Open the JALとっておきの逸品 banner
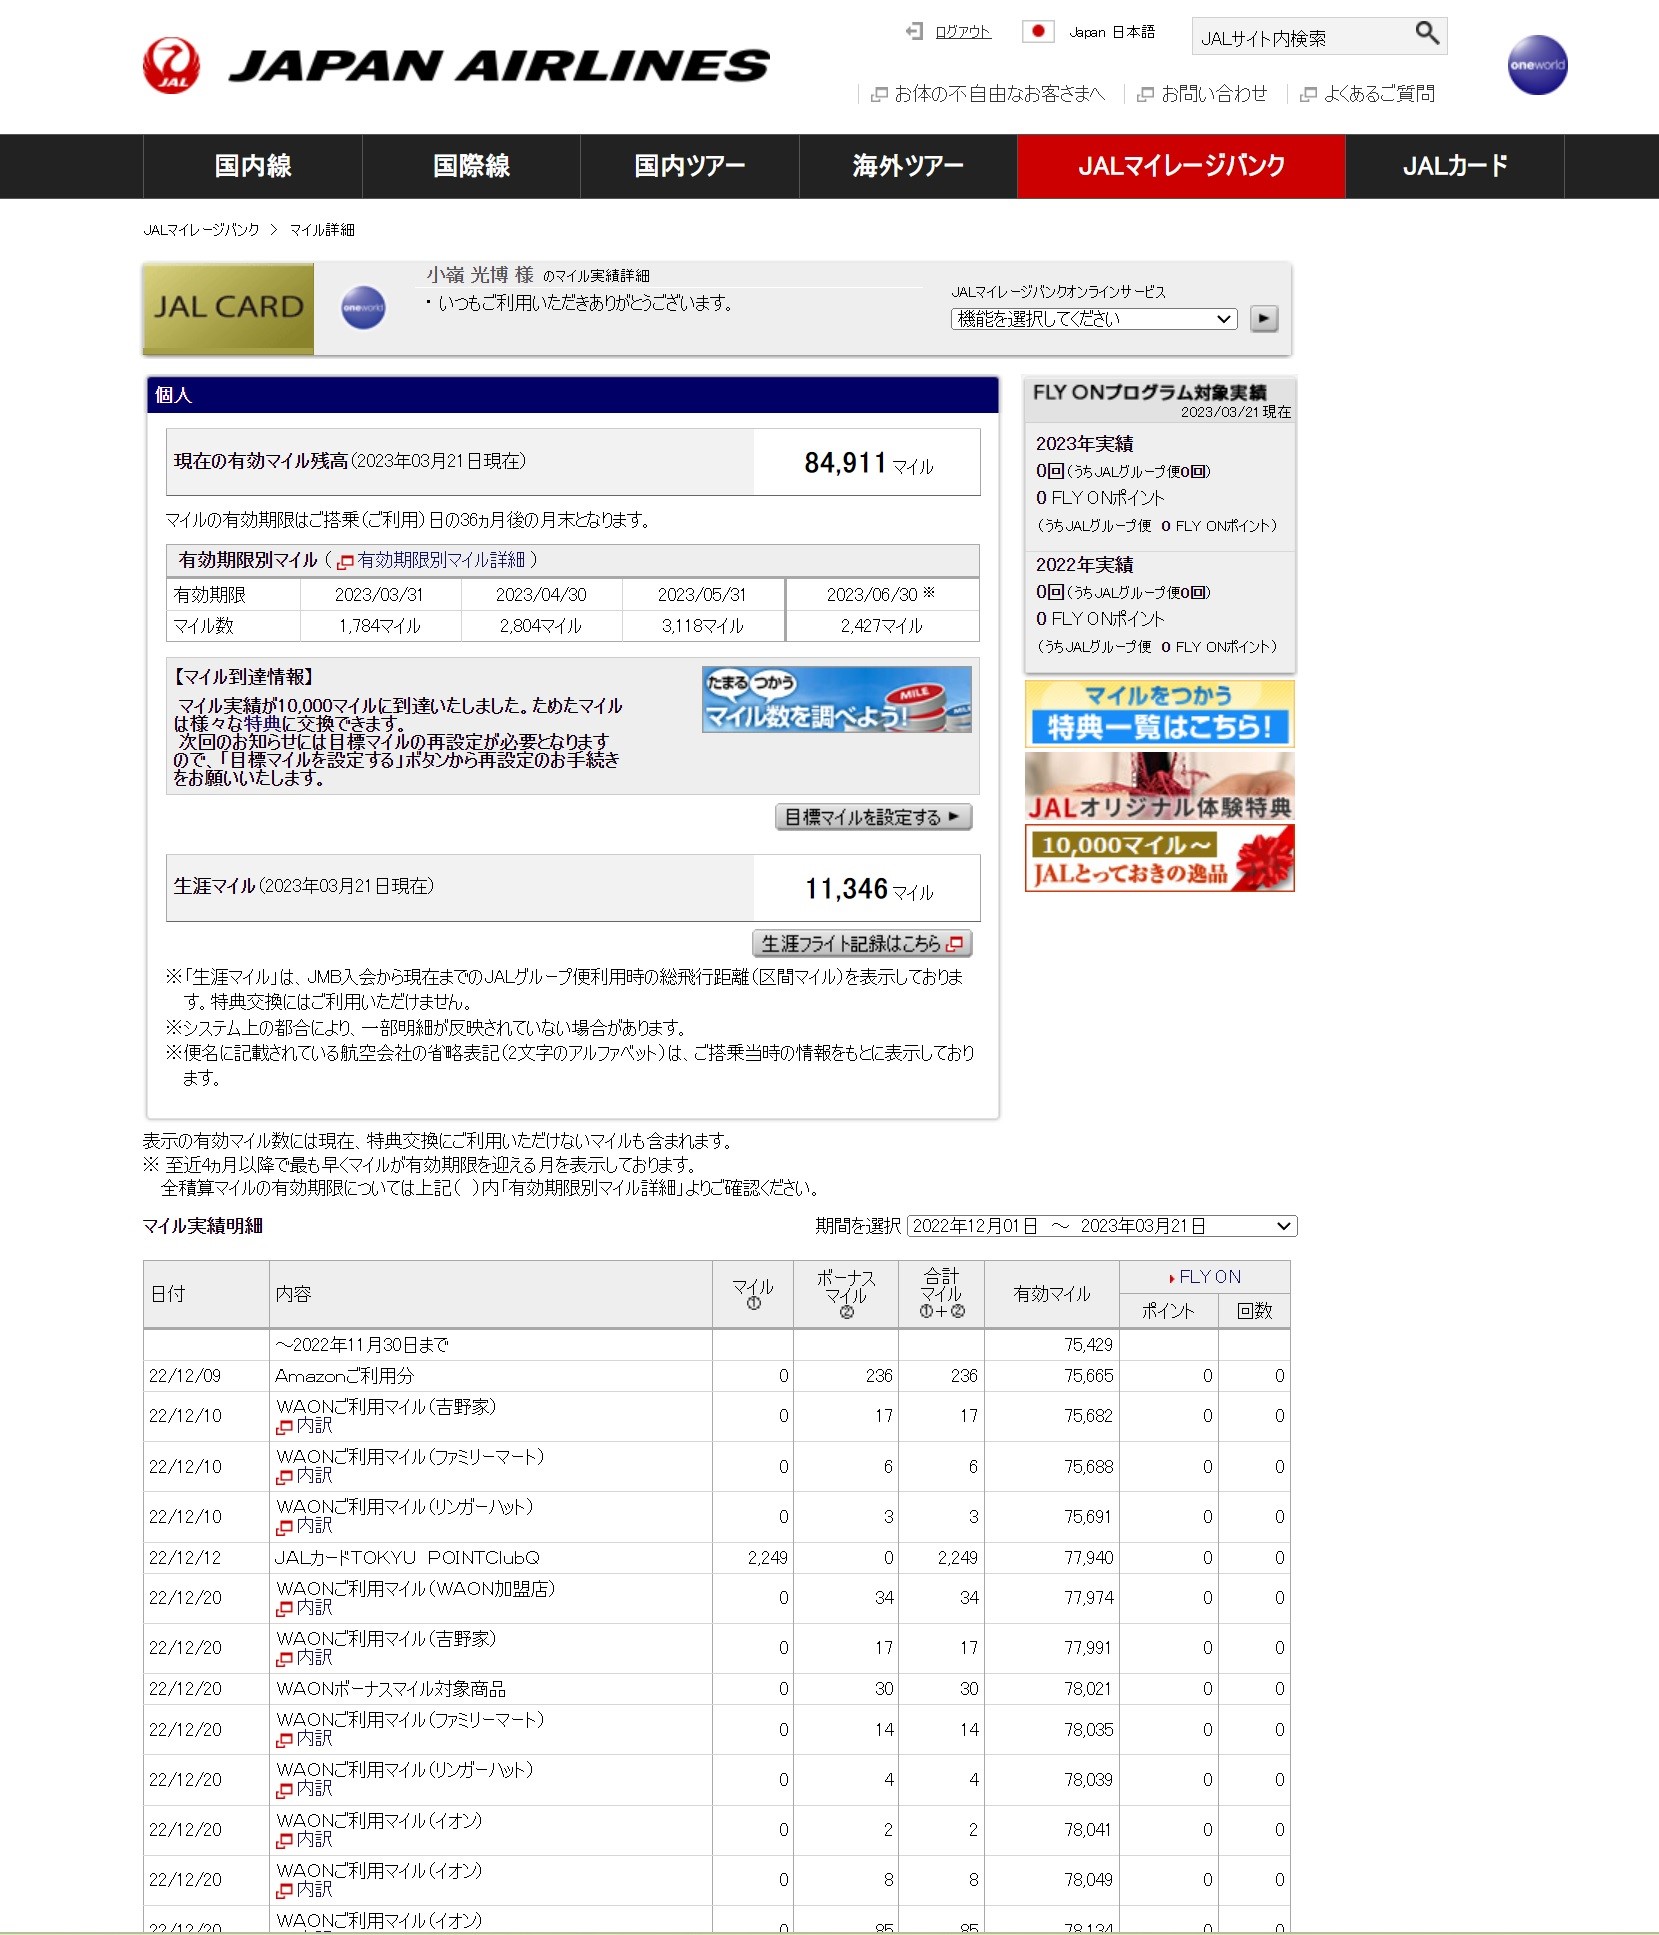Screen dimensions: 1659x1935 1159,859
